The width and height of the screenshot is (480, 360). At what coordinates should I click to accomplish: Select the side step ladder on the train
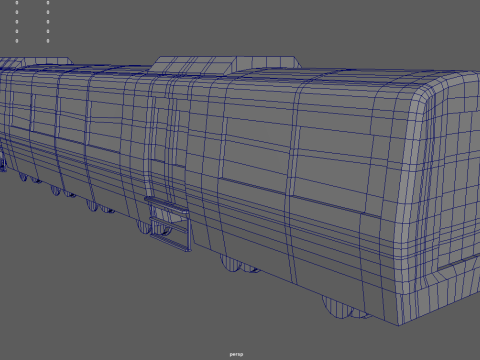pyautogui.click(x=168, y=223)
